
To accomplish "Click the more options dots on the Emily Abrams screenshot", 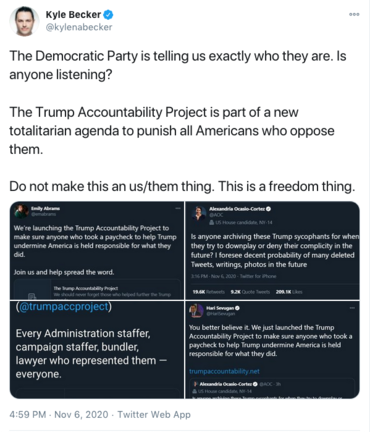I will click(x=178, y=208).
